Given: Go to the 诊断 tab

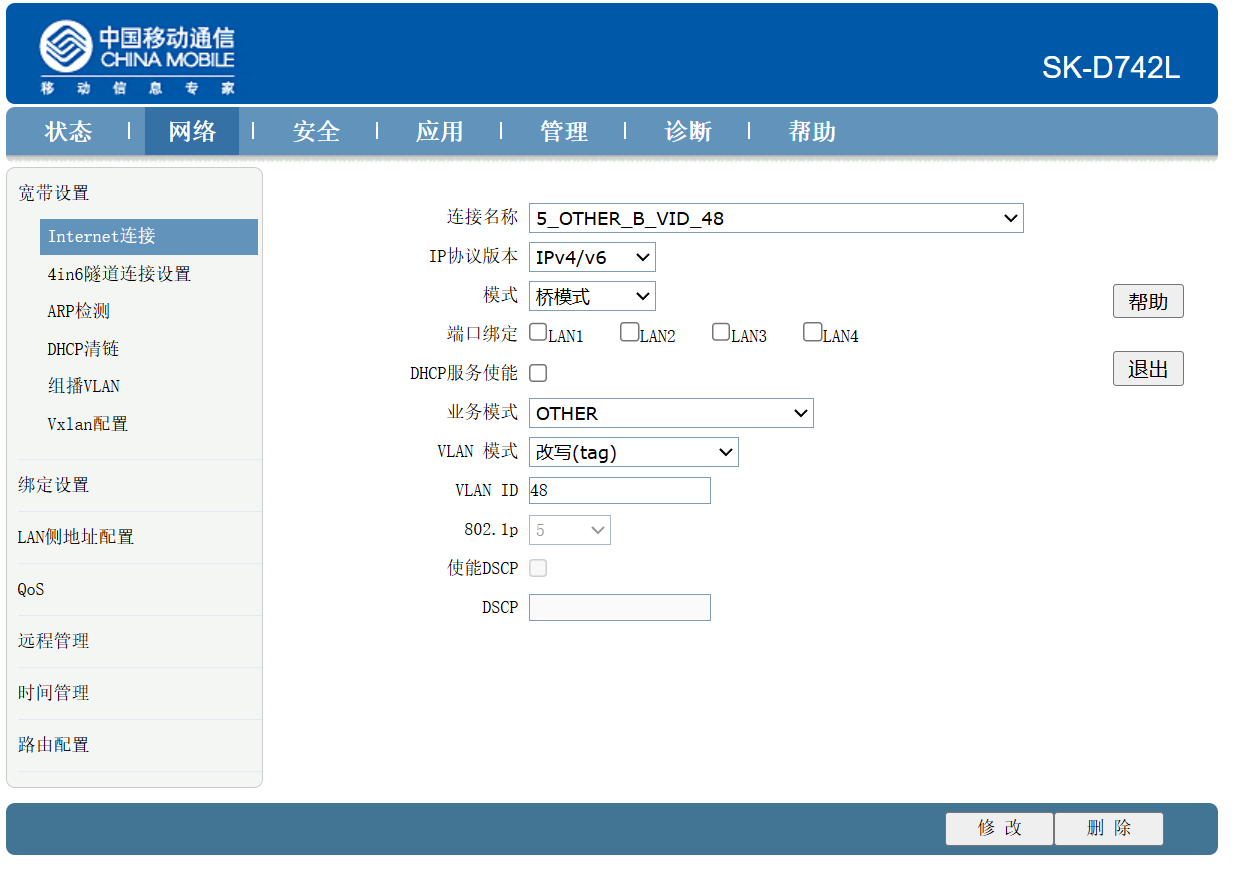Looking at the screenshot, I should tap(688, 132).
